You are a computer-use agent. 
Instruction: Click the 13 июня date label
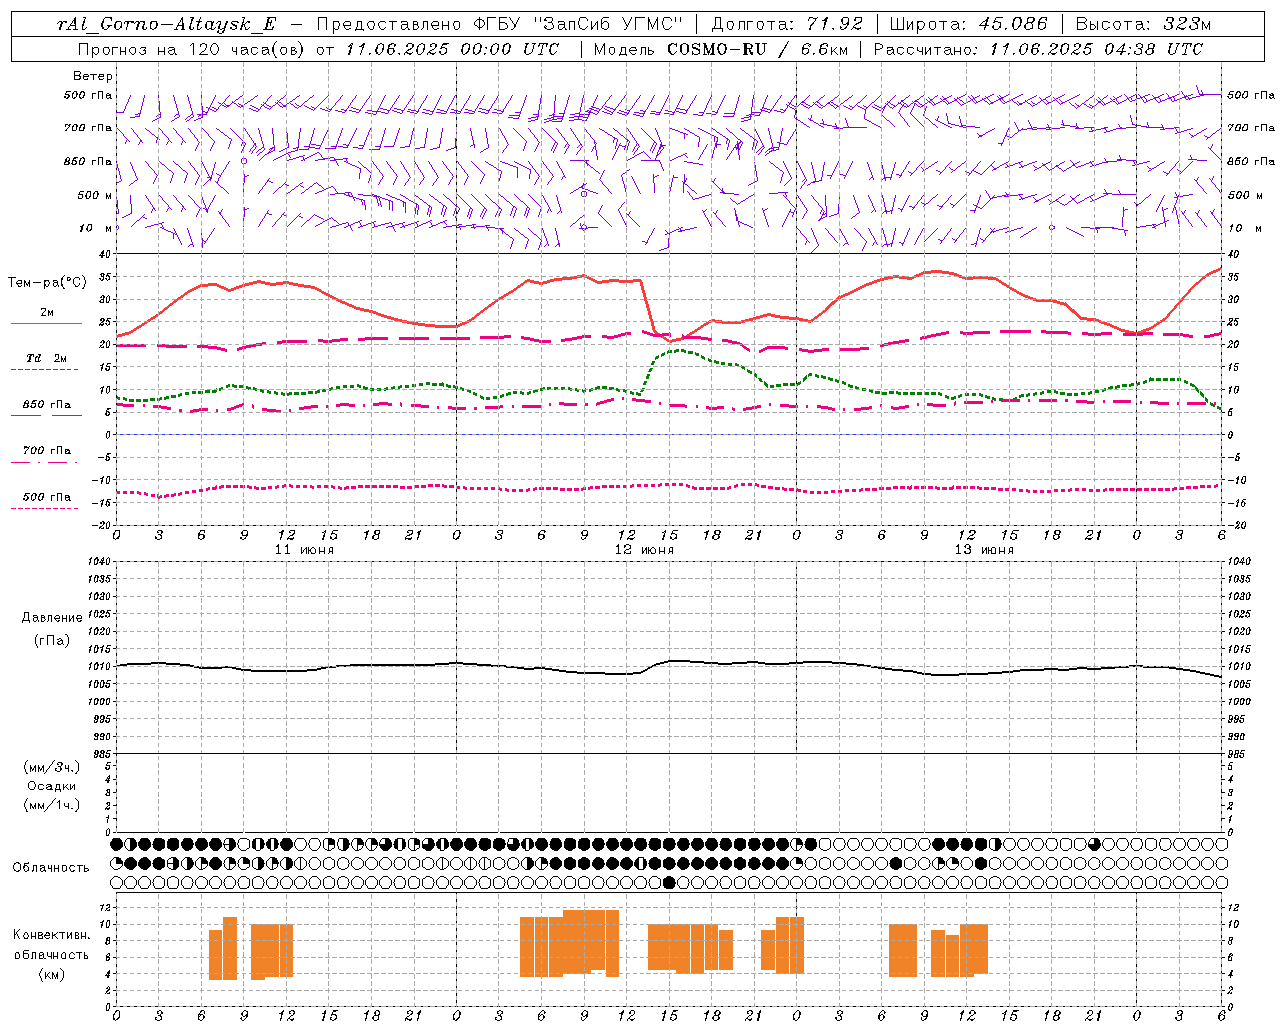pyautogui.click(x=984, y=550)
